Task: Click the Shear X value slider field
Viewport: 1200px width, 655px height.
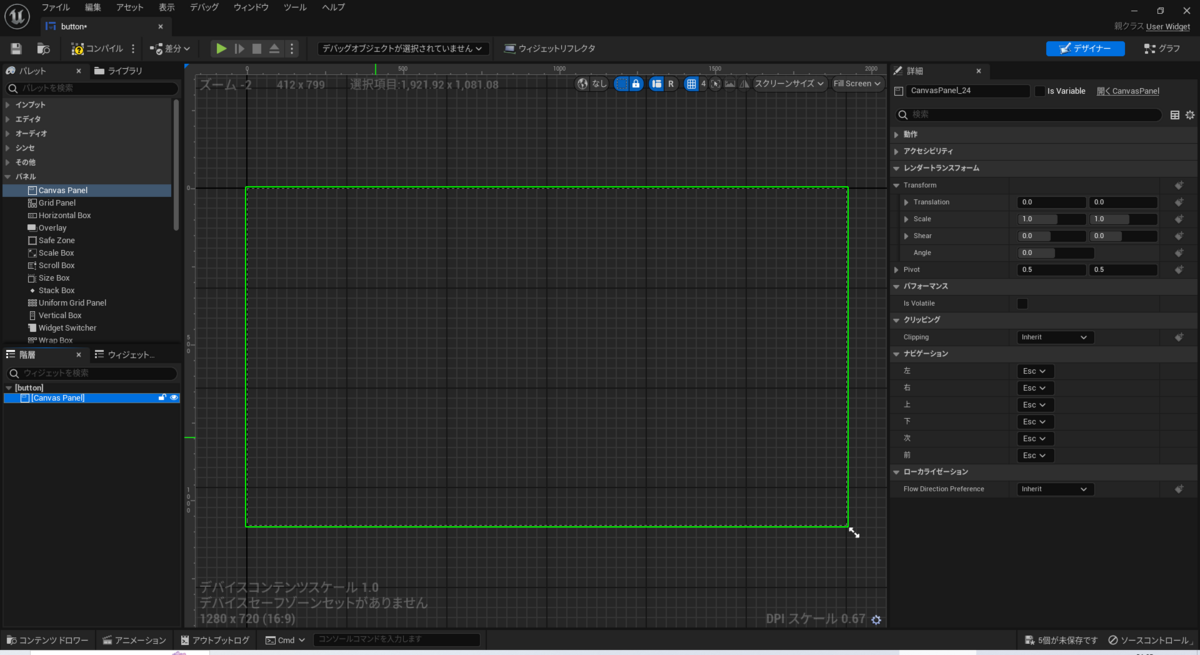Action: pyautogui.click(x=1050, y=236)
